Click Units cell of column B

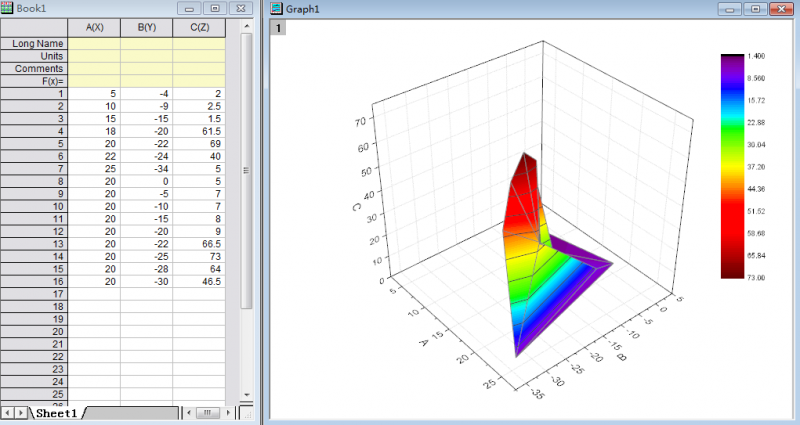click(x=147, y=56)
